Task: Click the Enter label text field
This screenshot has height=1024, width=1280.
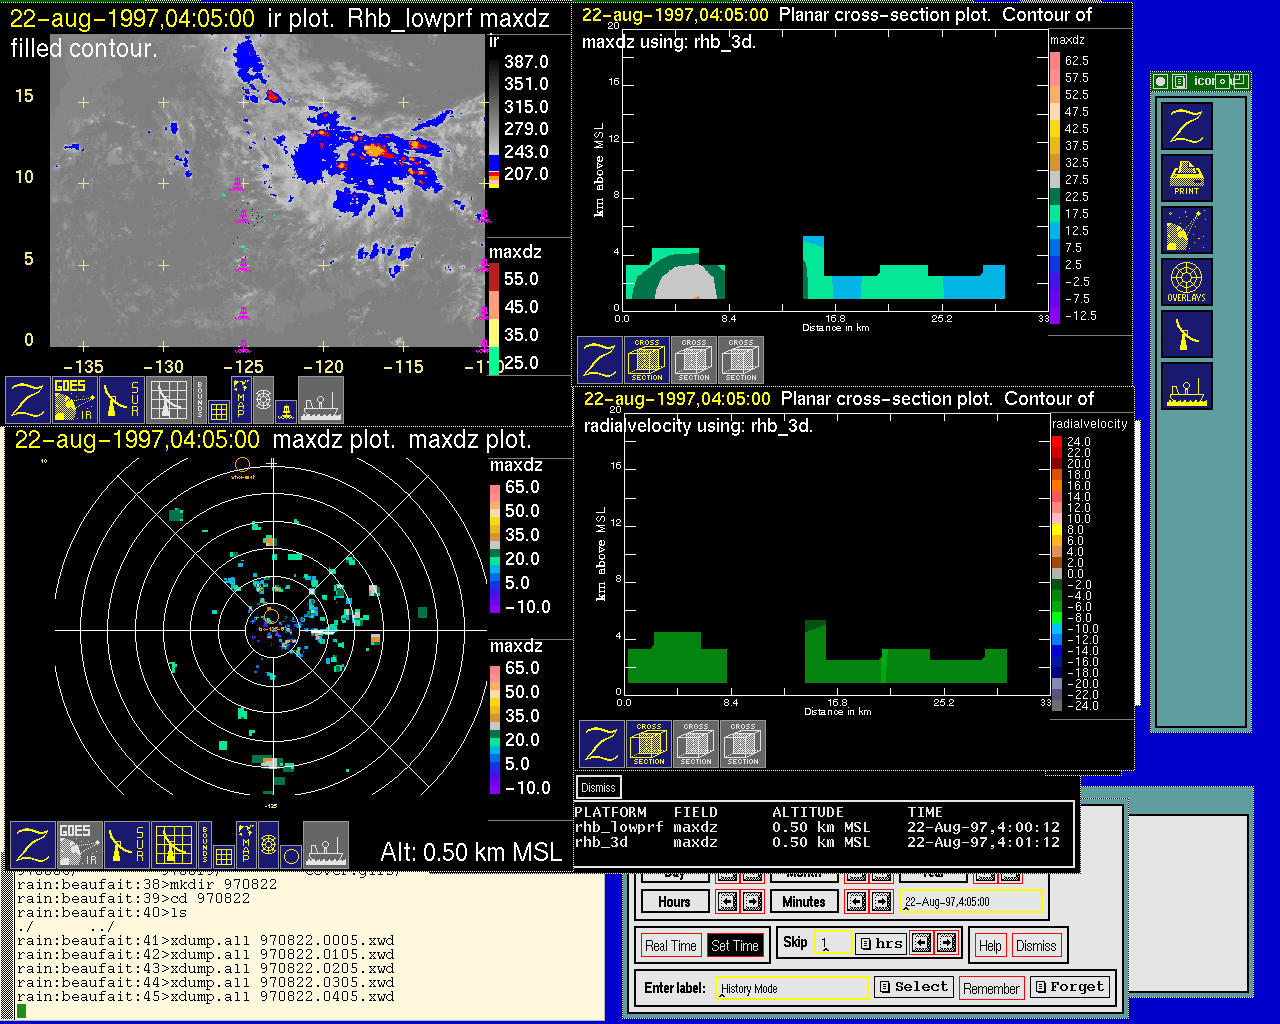Action: click(793, 988)
